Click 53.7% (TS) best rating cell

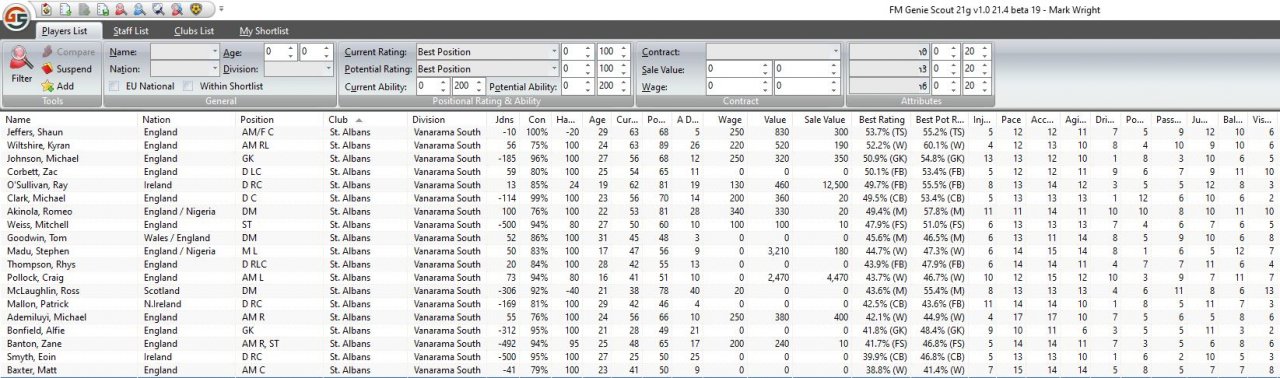[886, 132]
